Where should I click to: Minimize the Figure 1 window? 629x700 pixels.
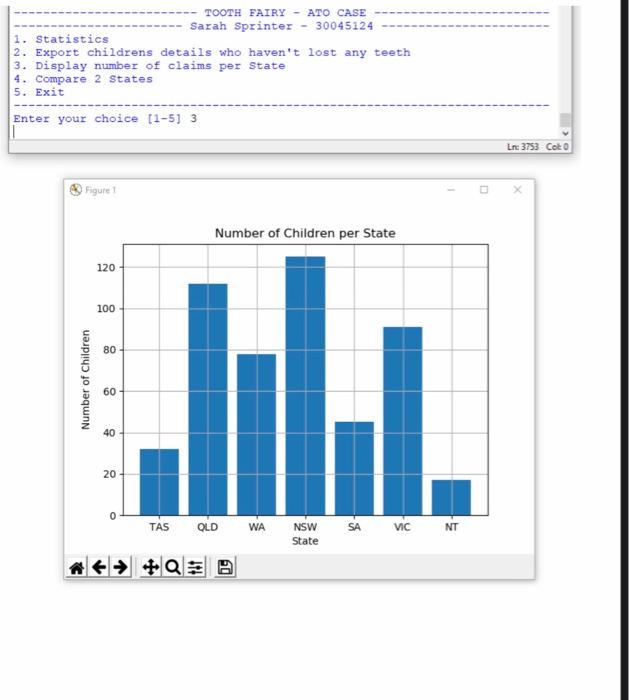451,190
